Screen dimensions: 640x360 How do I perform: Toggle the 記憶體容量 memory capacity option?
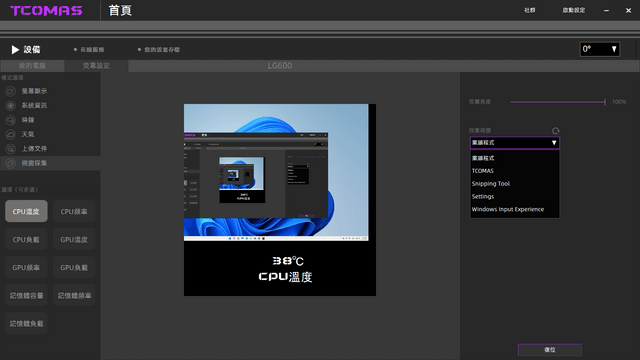point(26,296)
